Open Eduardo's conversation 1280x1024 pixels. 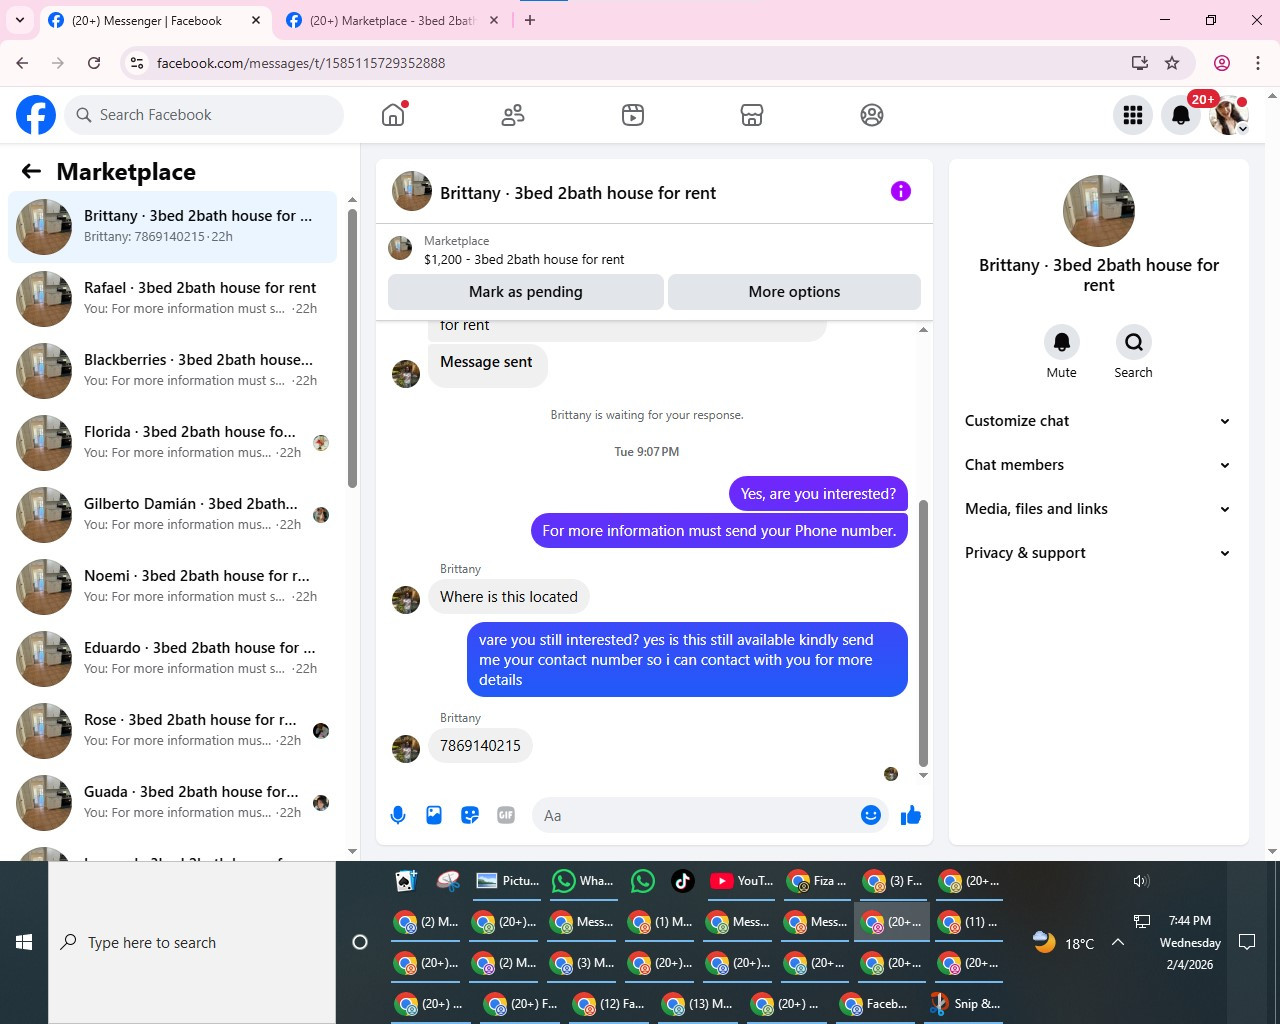click(173, 659)
